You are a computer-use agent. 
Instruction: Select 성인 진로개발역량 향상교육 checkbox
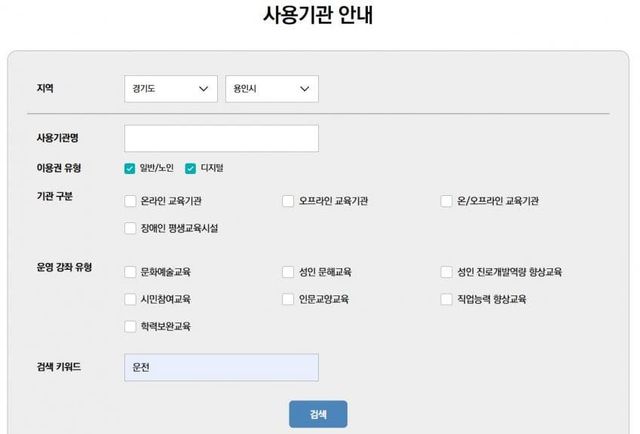click(x=446, y=272)
